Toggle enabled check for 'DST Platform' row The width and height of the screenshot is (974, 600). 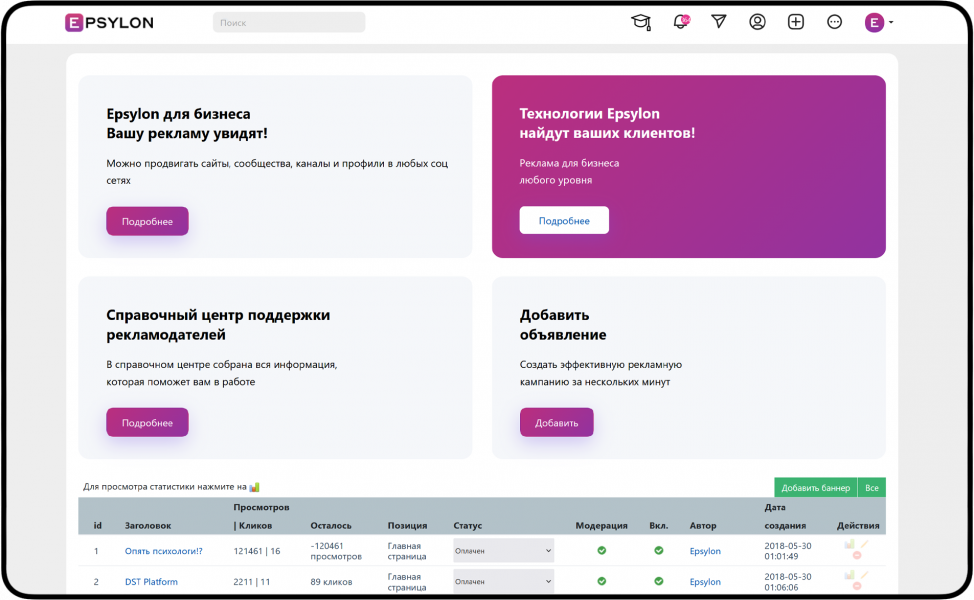coord(658,581)
